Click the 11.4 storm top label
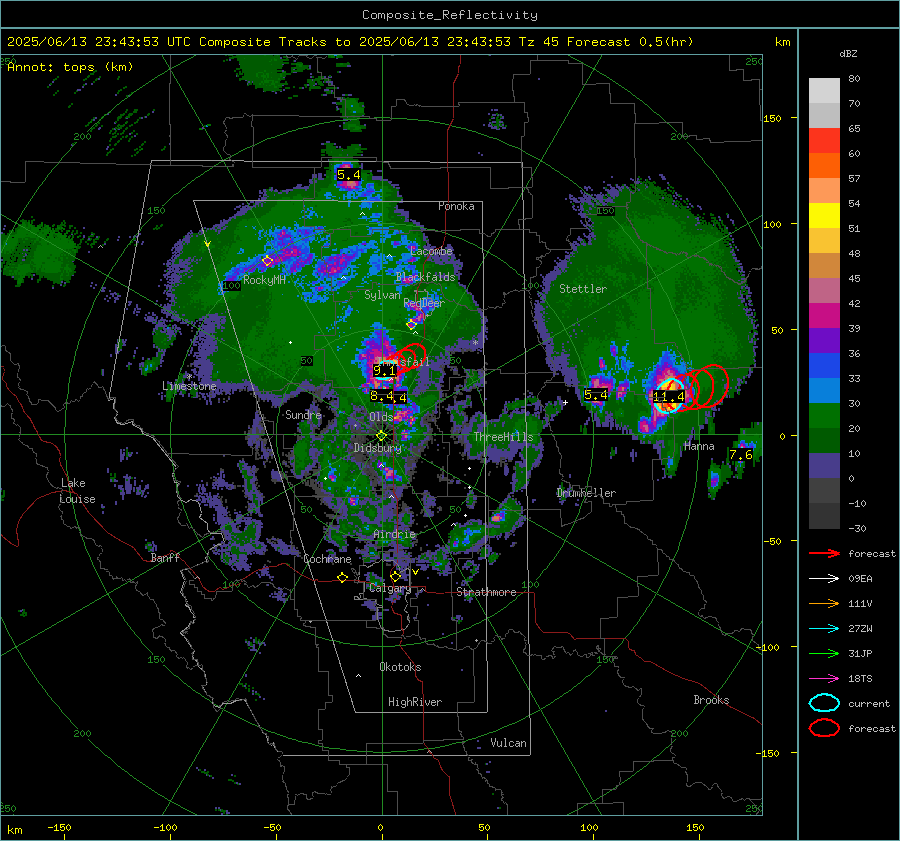Viewport: 900px width, 841px height. 669,397
